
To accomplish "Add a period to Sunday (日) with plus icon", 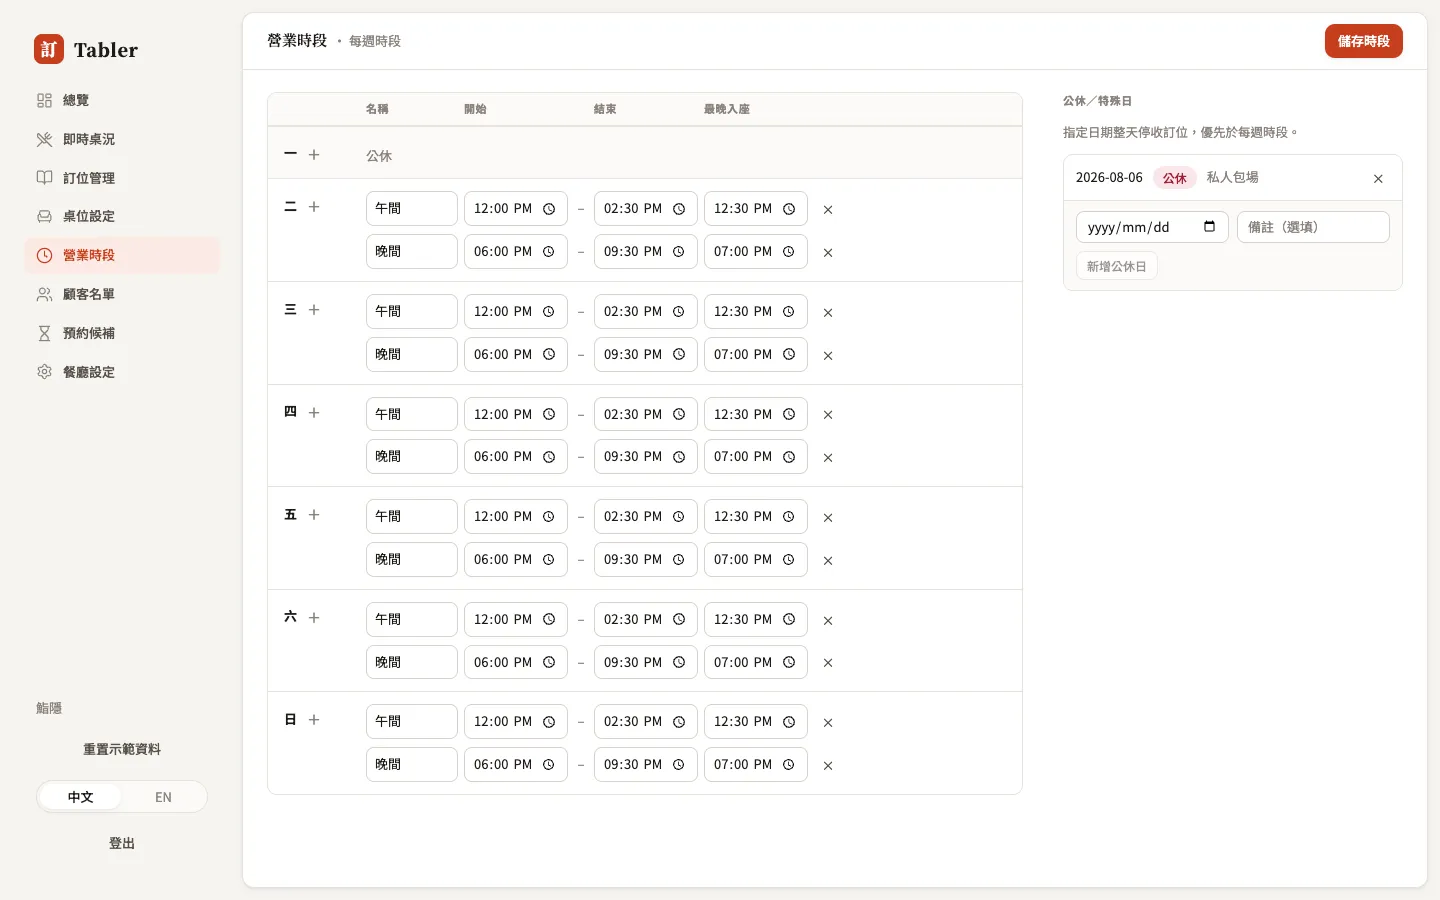I will (314, 720).
